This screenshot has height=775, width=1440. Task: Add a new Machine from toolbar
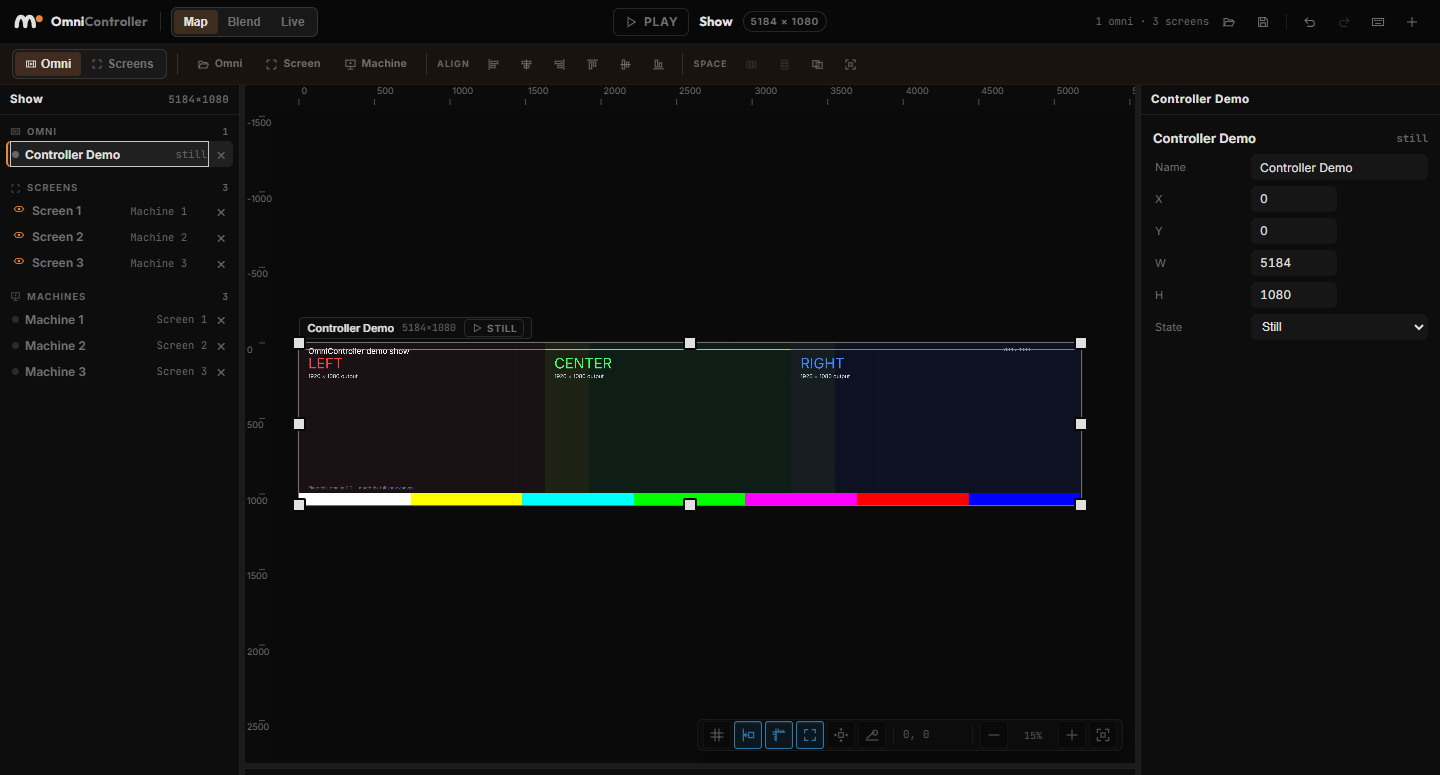point(376,64)
